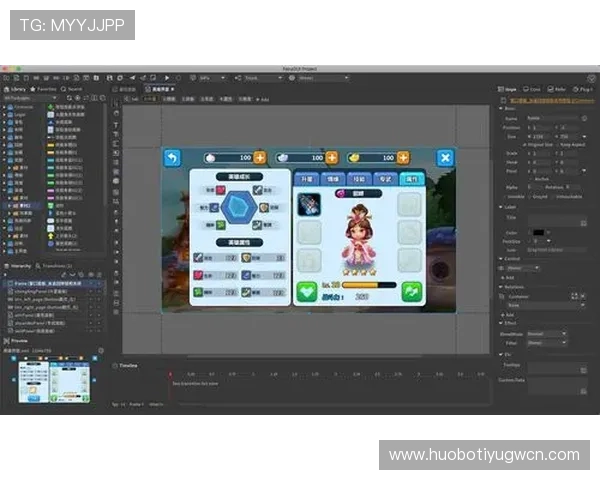600x480 pixels.
Task: Click the component icon left of orange title
Action: [x=504, y=101]
